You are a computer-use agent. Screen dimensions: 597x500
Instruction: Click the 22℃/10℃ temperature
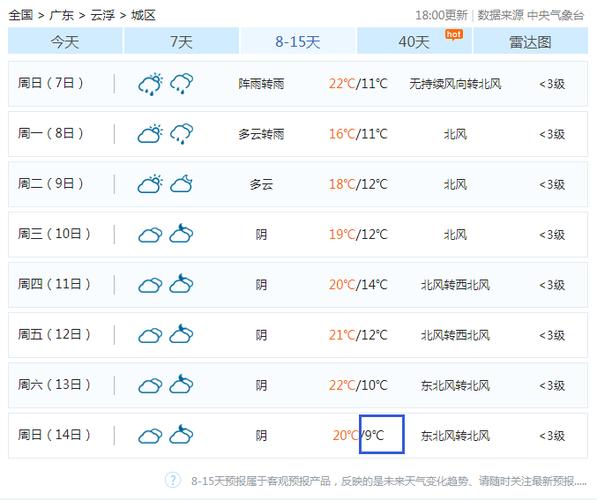[x=358, y=385]
